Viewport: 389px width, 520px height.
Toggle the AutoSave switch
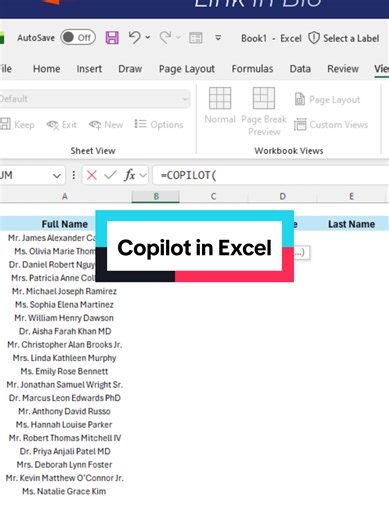tap(78, 38)
